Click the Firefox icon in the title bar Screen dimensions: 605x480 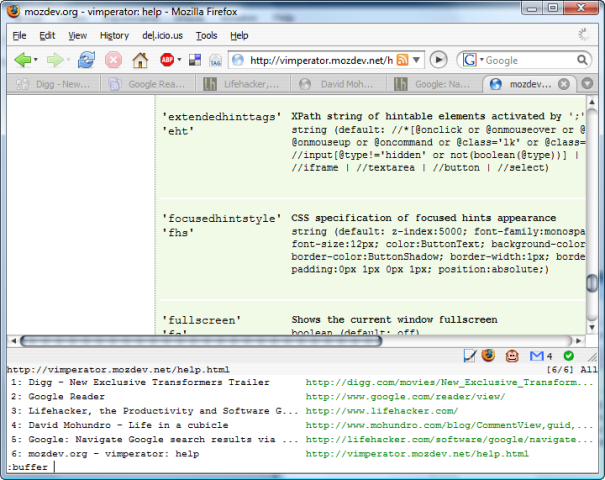(14, 11)
